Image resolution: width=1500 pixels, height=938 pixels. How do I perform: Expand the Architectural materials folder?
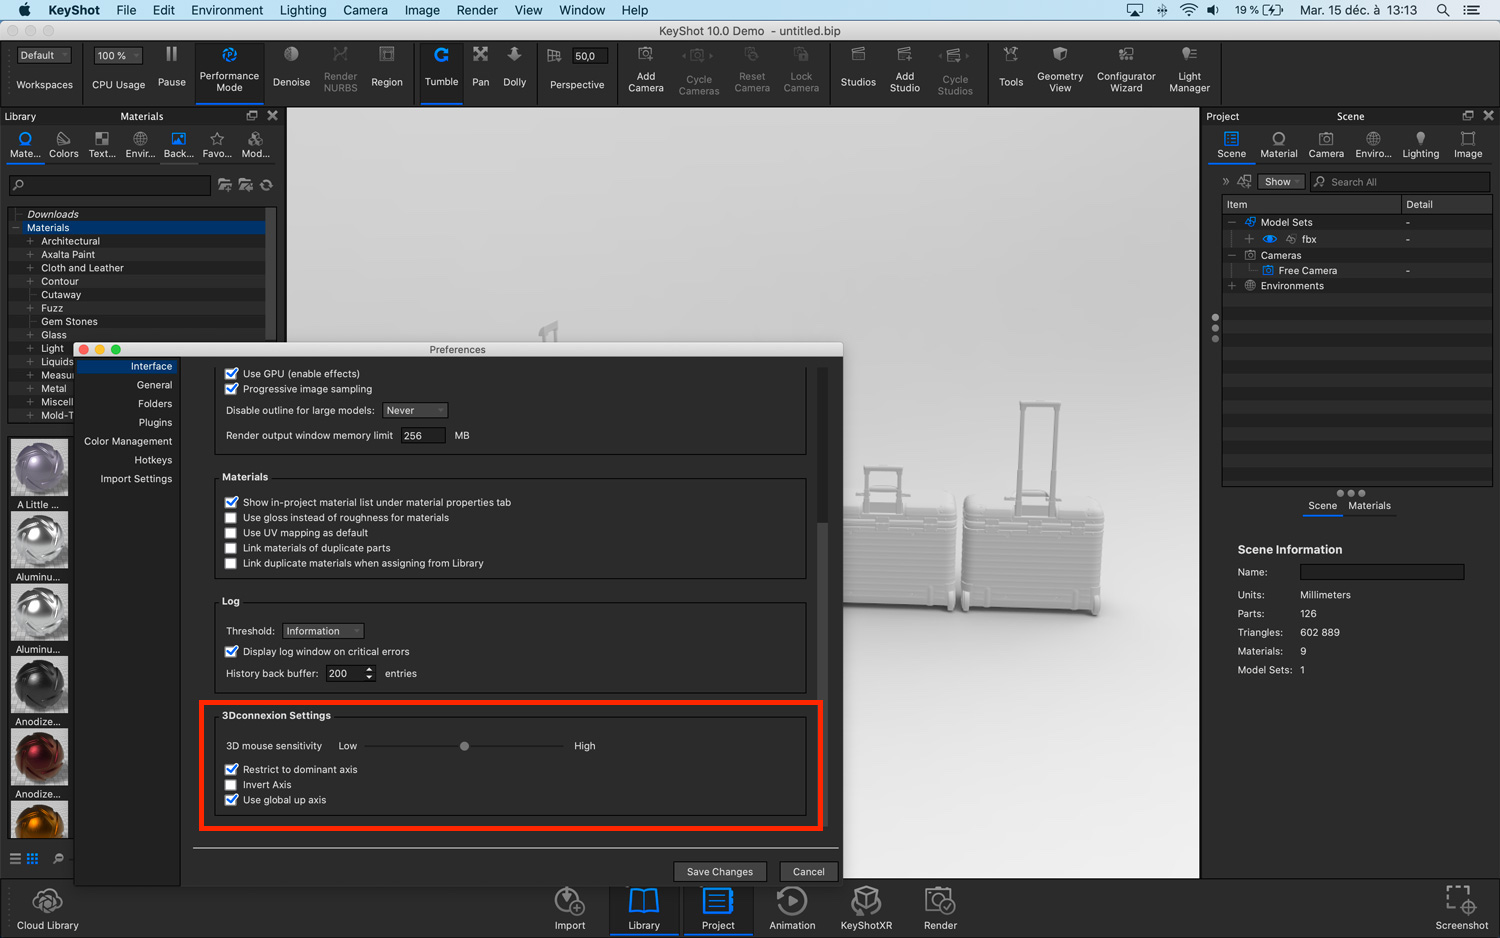[30, 241]
